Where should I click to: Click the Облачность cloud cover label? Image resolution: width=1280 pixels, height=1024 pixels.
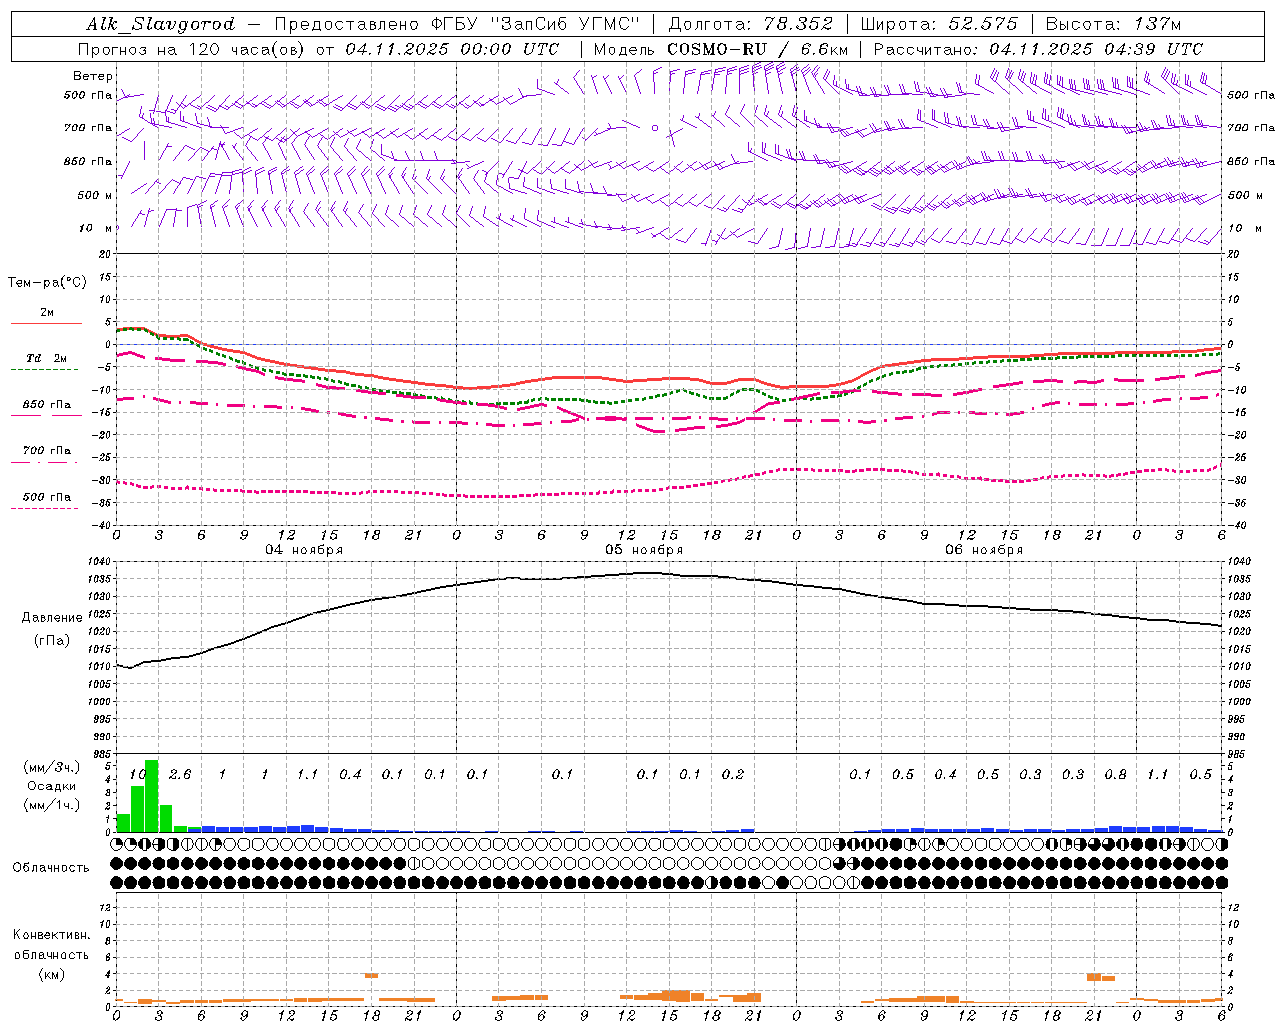[51, 868]
